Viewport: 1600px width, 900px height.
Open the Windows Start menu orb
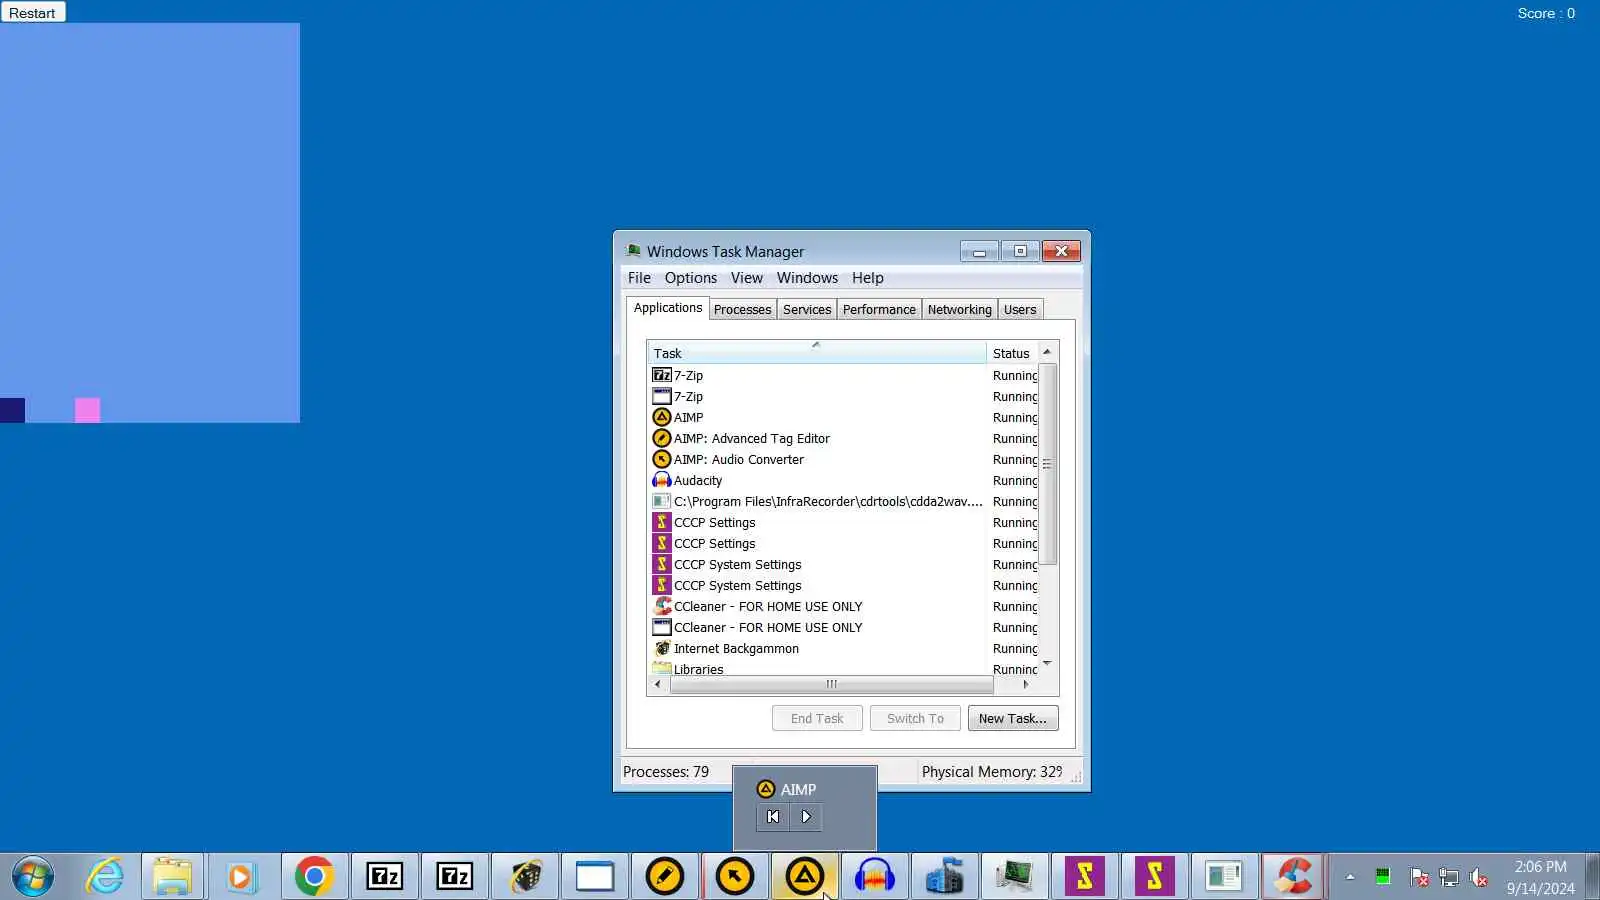(x=32, y=877)
